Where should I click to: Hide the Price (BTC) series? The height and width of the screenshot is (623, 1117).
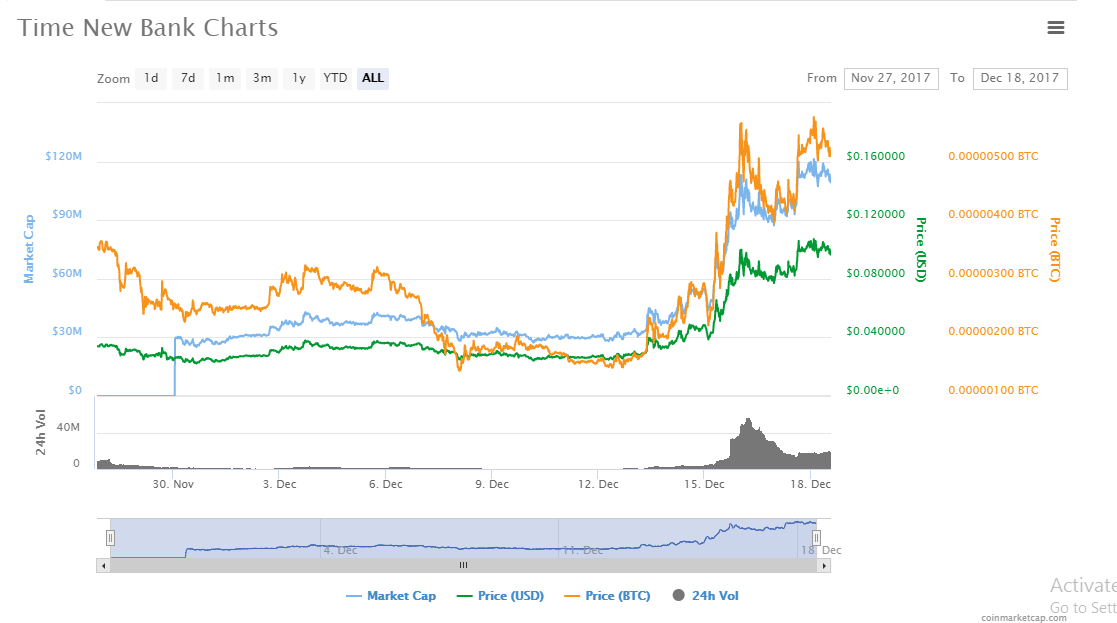pos(607,596)
